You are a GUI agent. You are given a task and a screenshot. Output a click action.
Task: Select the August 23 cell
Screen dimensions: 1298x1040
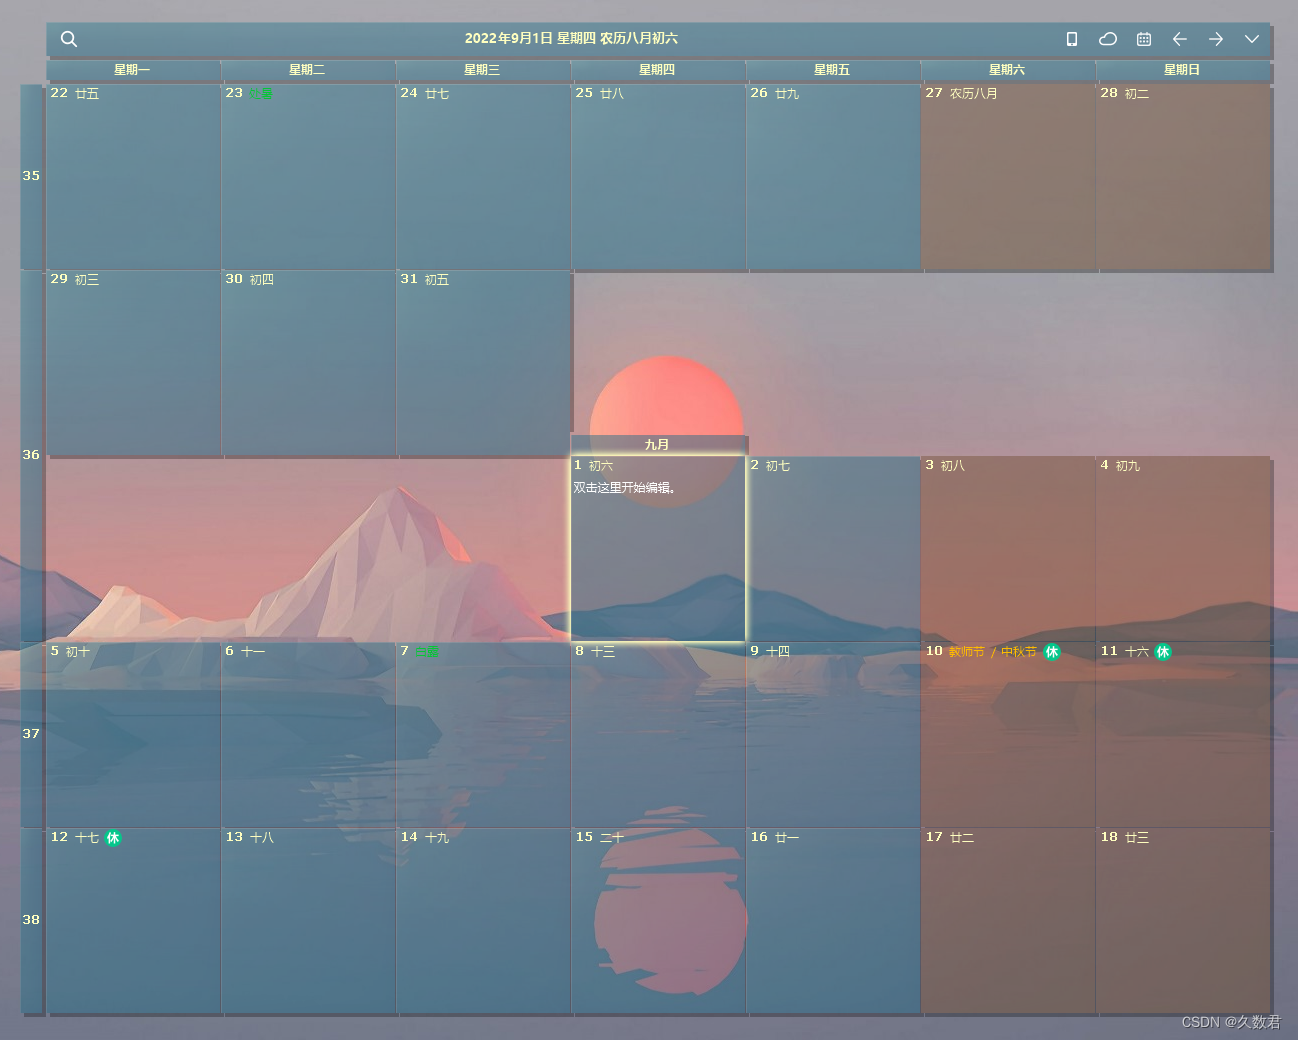(x=308, y=177)
